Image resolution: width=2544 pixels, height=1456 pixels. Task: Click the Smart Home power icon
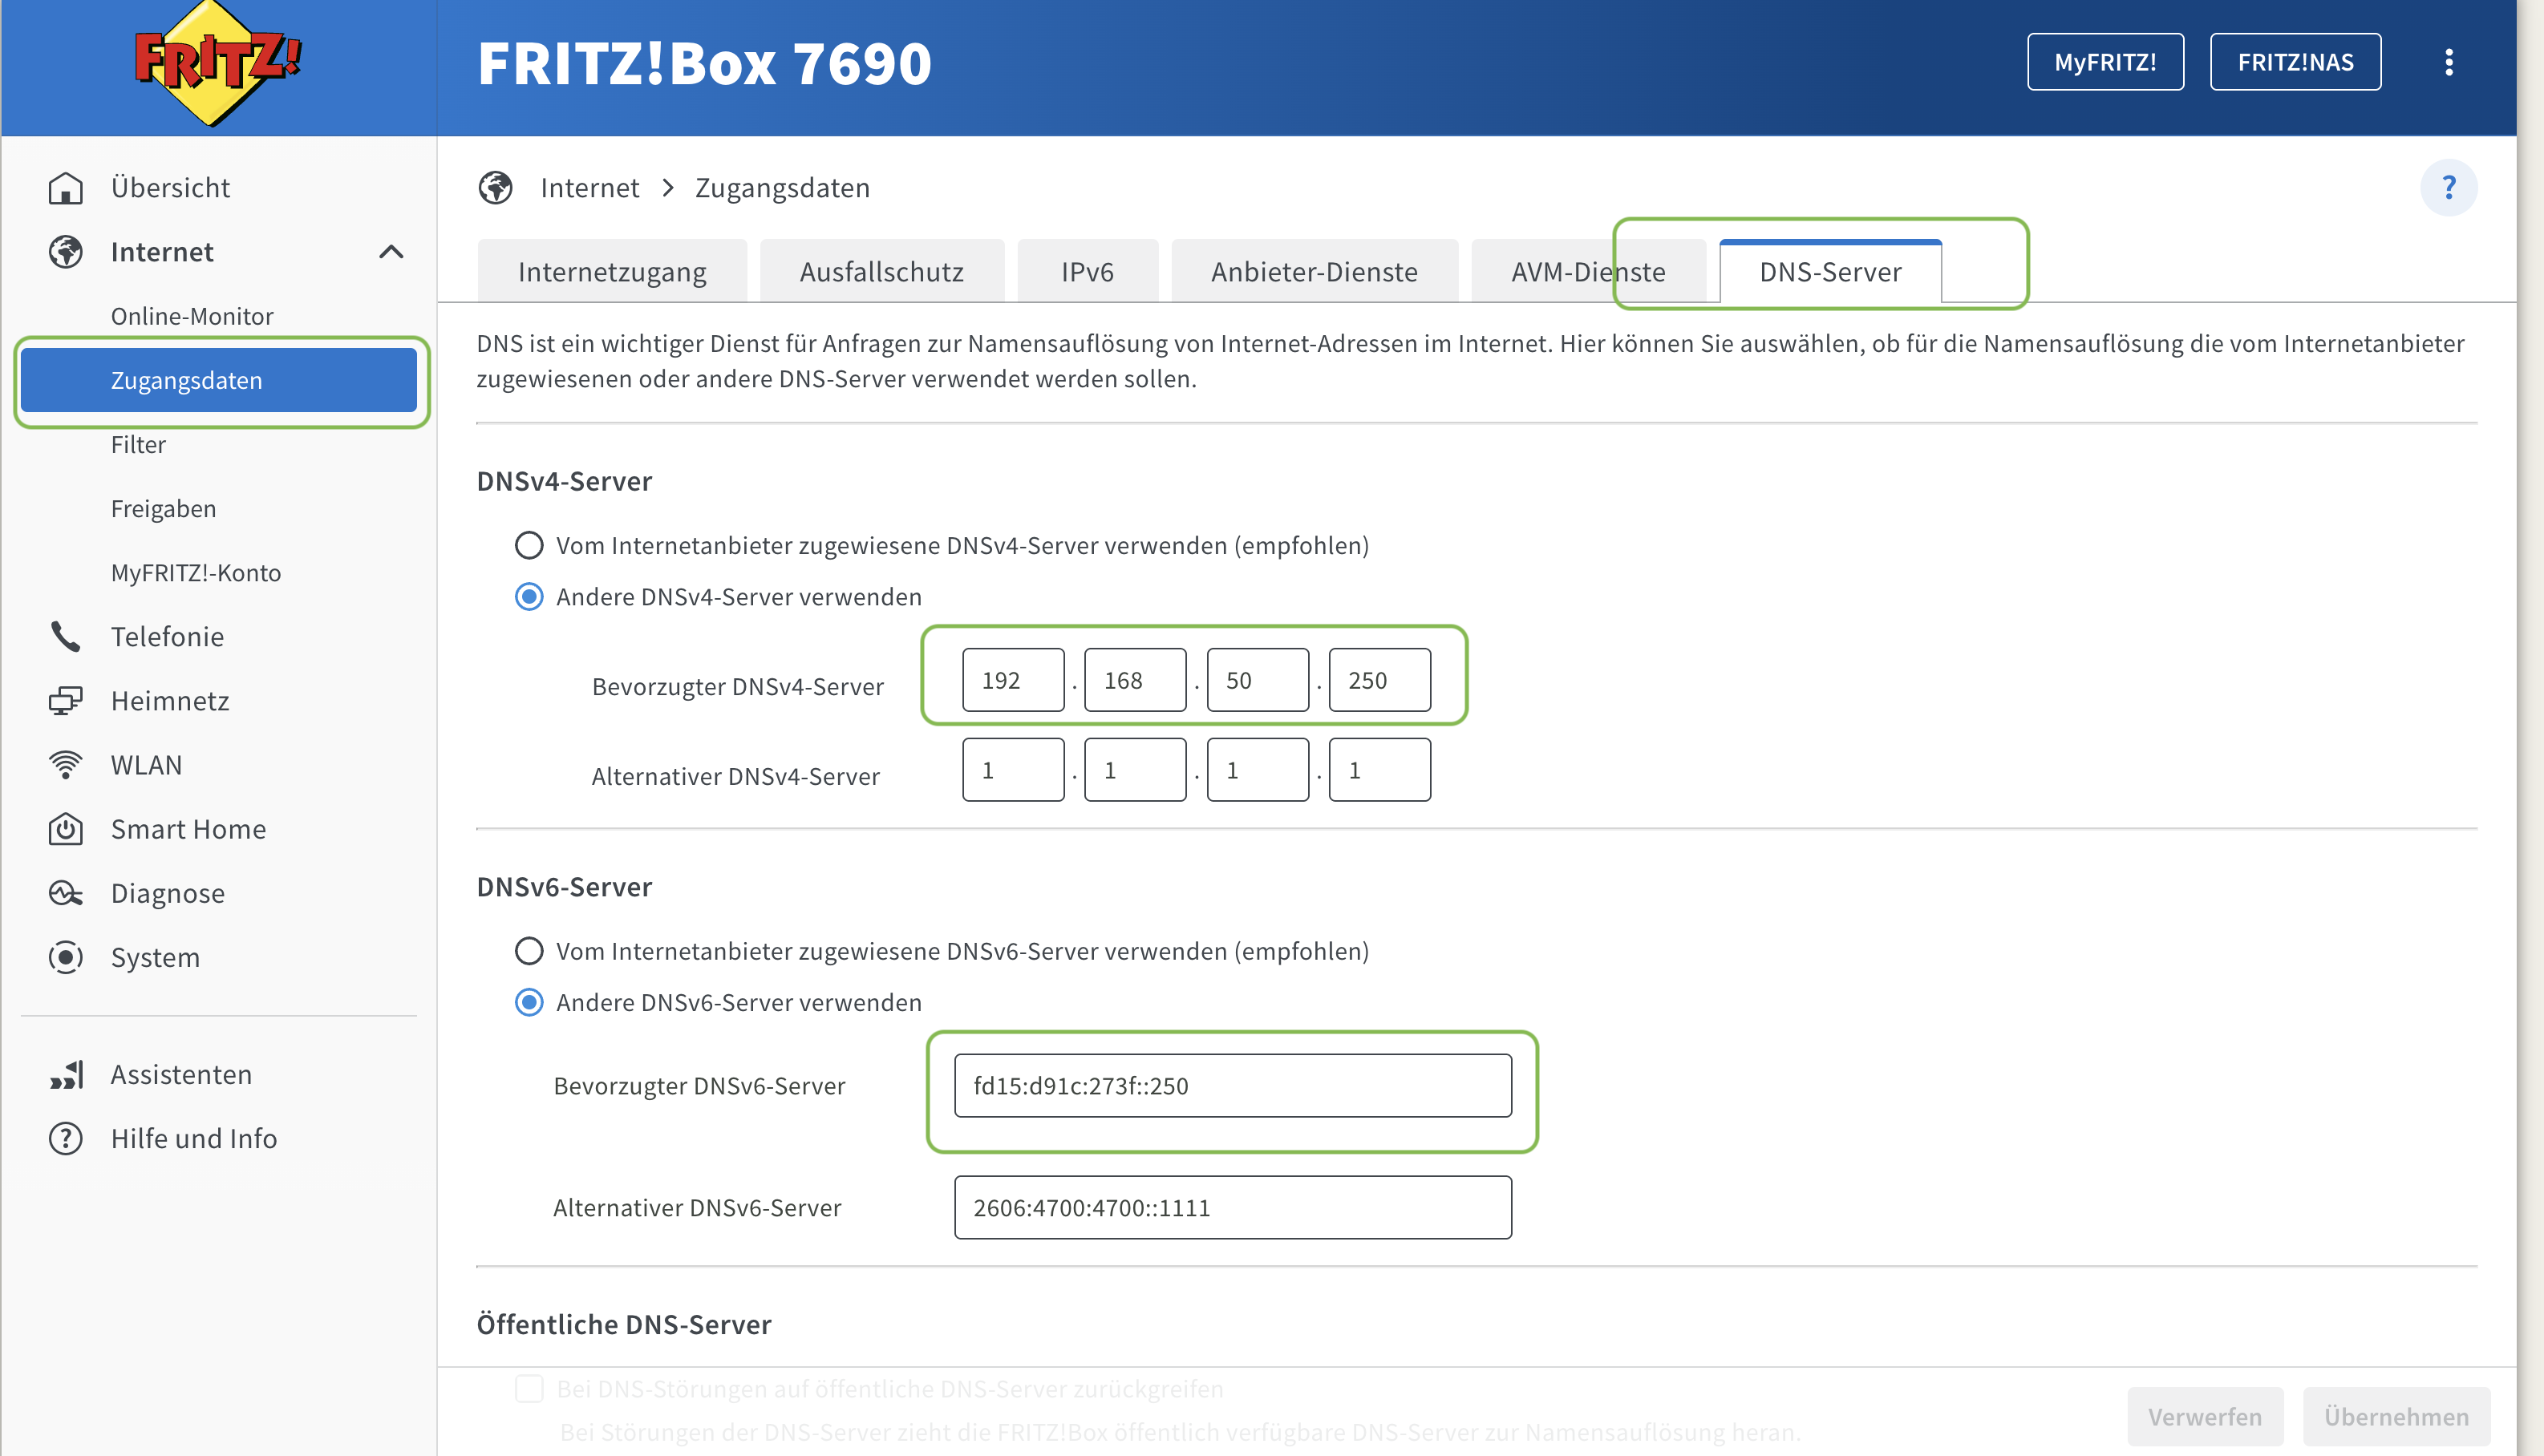[66, 829]
